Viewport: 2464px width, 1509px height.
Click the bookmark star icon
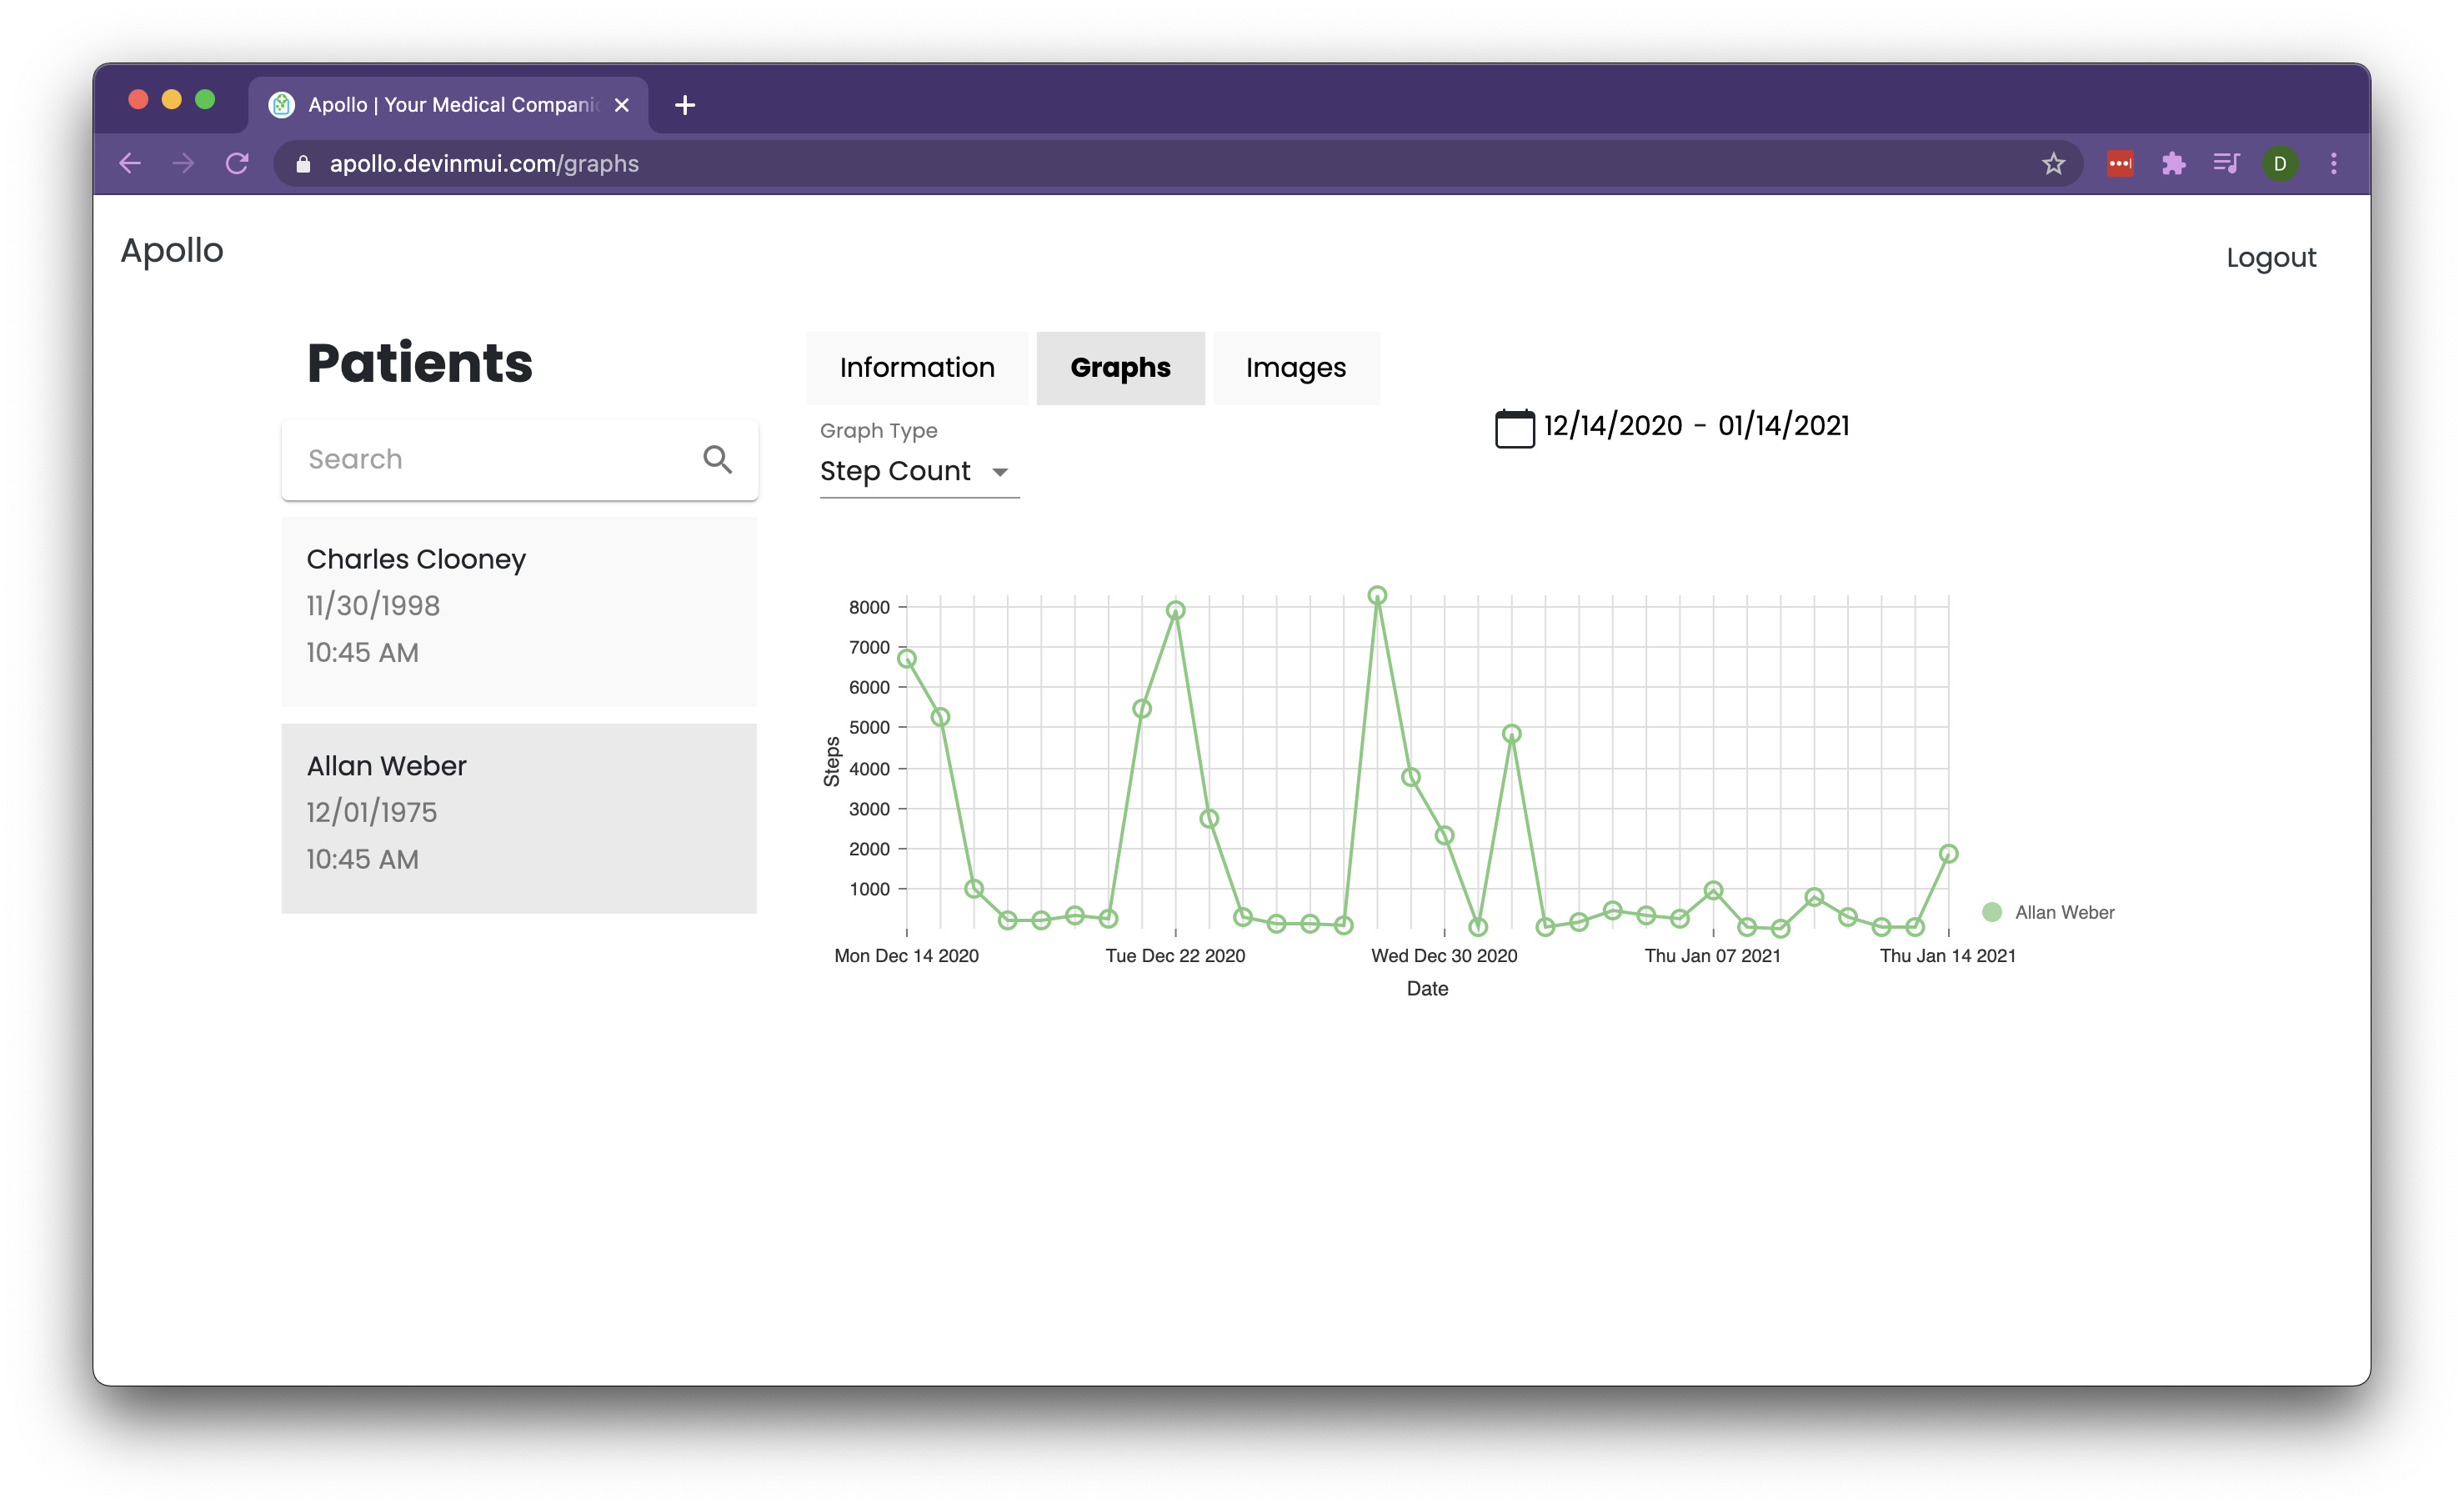2053,163
